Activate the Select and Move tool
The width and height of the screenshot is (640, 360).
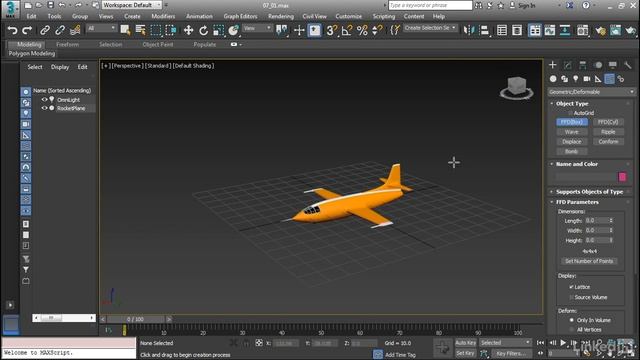click(x=188, y=30)
